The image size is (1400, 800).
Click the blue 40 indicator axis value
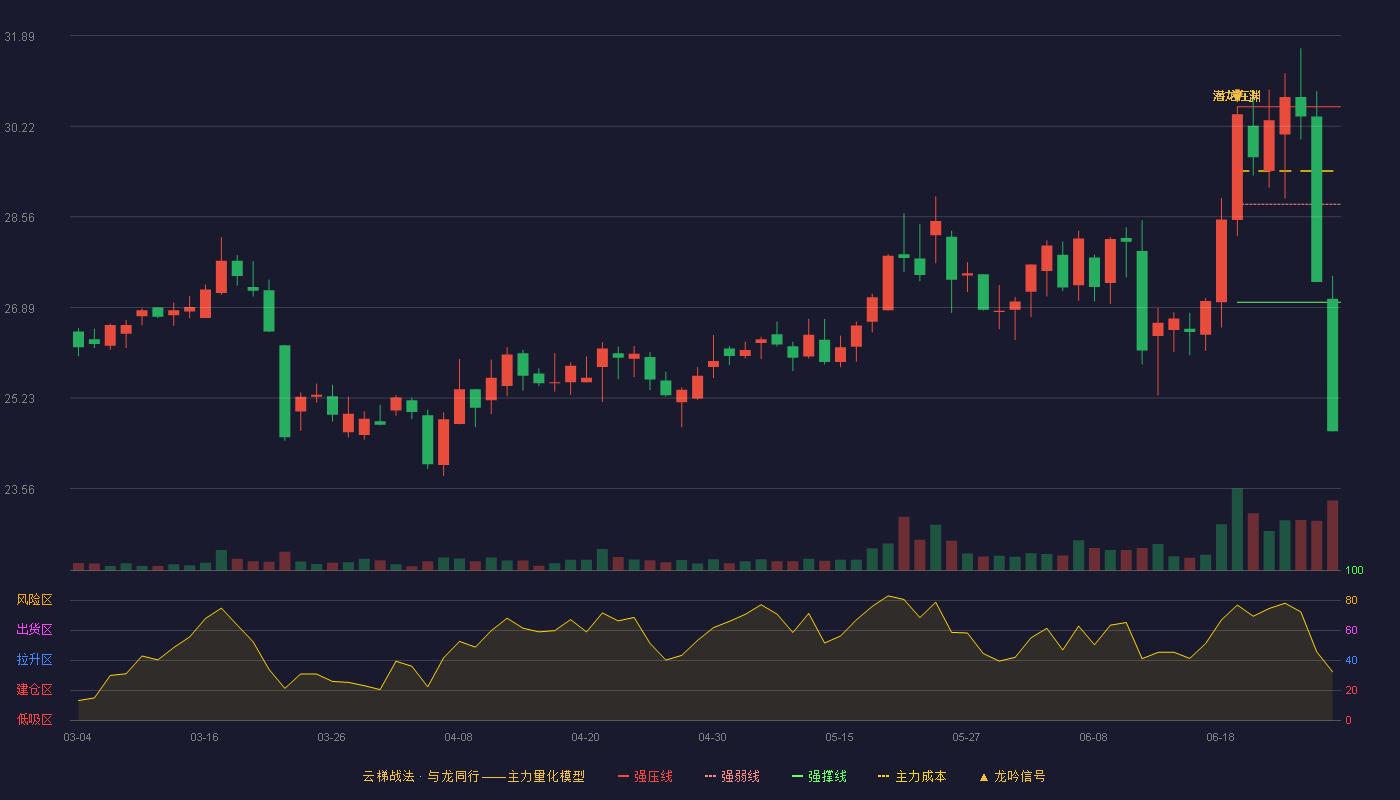tap(1350, 661)
